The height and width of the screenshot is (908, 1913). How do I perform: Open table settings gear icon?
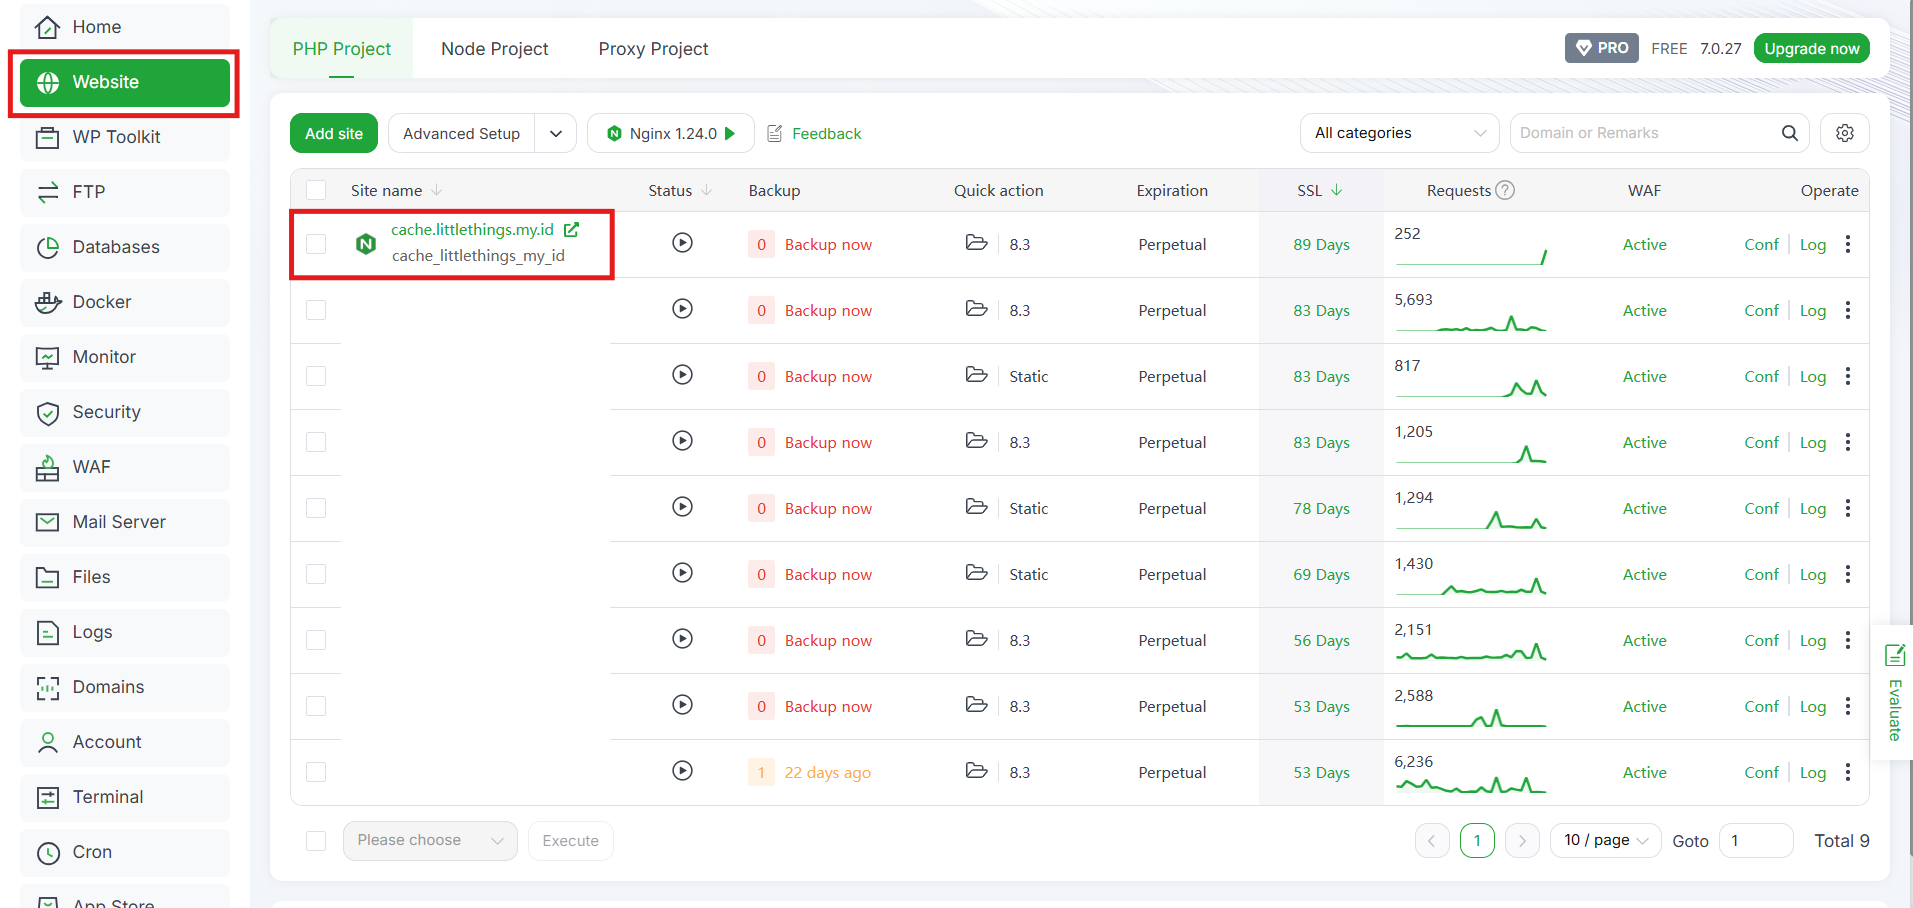click(x=1845, y=133)
